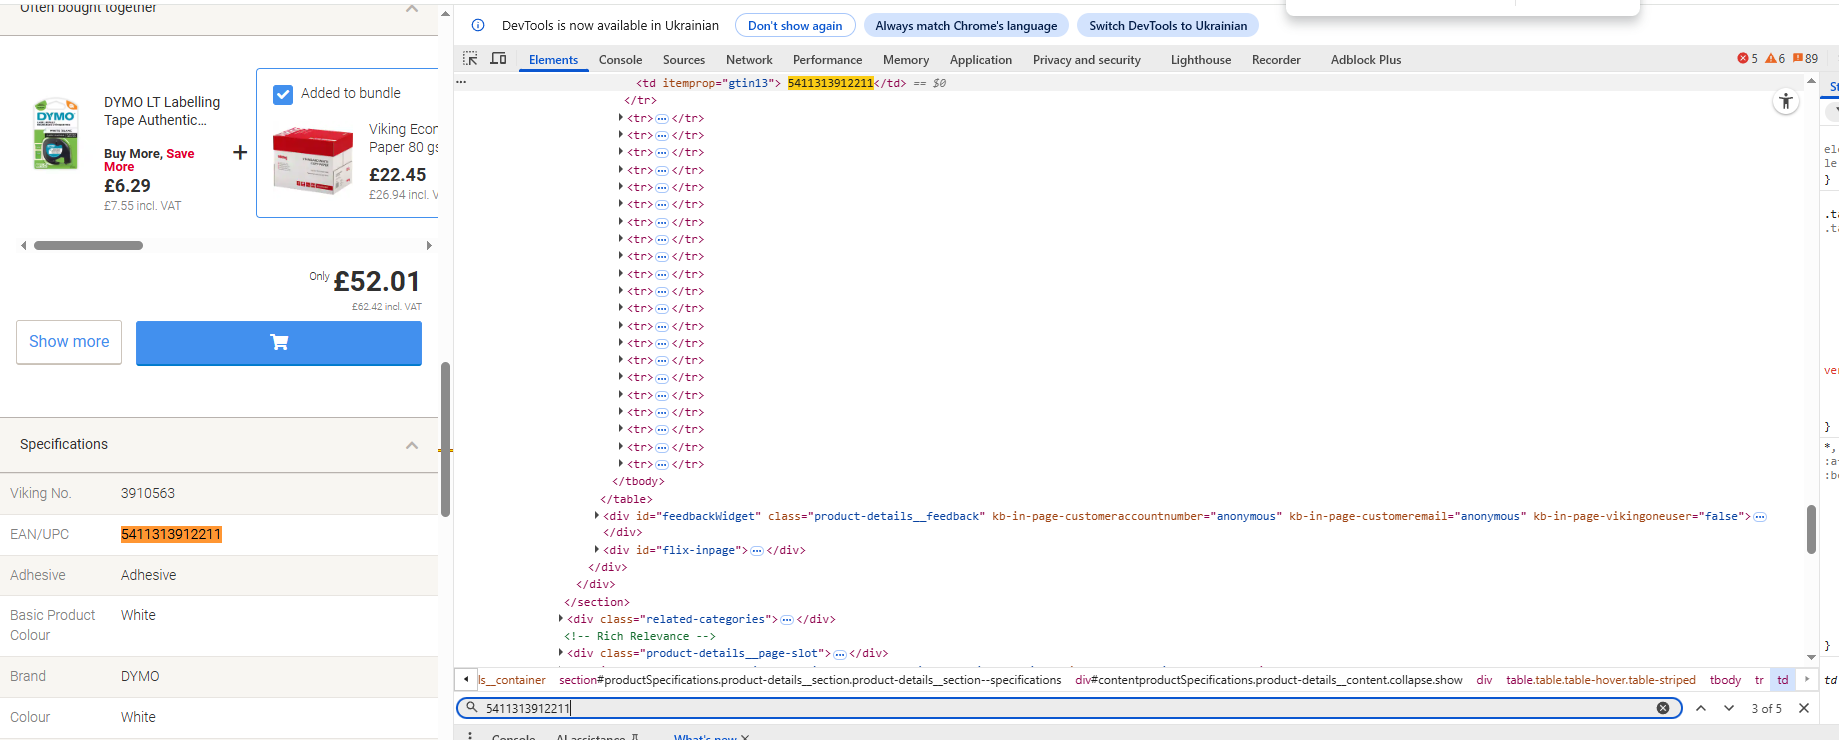Switch to the Performance tab
Viewport: 1839px width, 740px height.
[827, 60]
